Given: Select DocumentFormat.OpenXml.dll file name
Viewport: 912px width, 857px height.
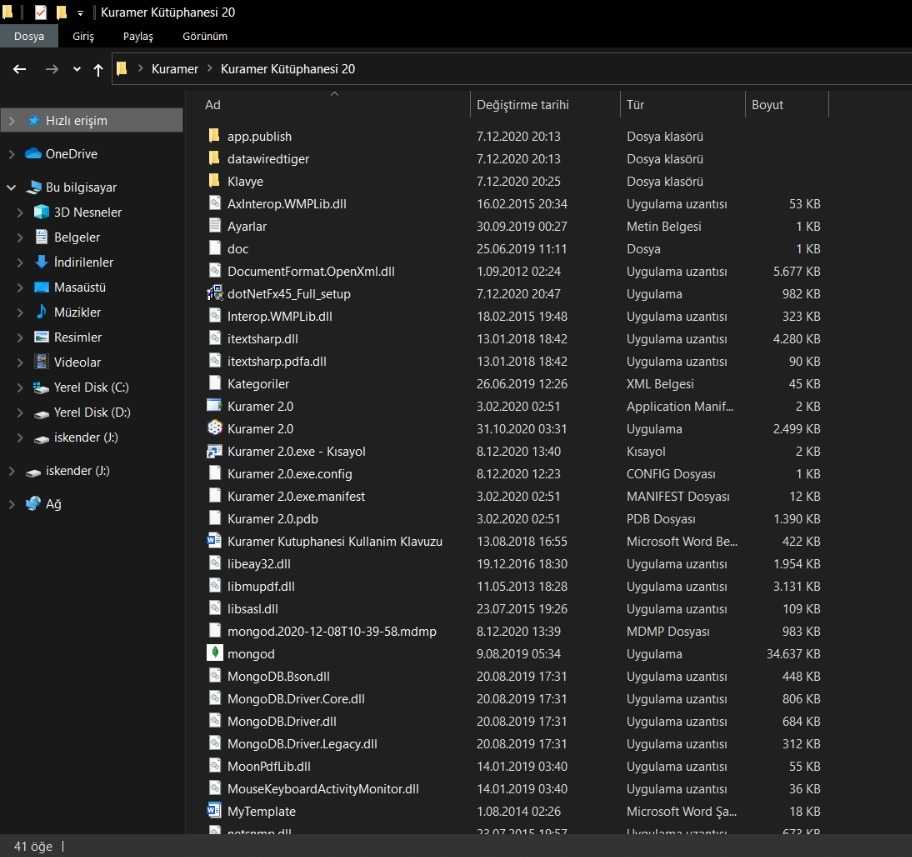Looking at the screenshot, I should (311, 271).
